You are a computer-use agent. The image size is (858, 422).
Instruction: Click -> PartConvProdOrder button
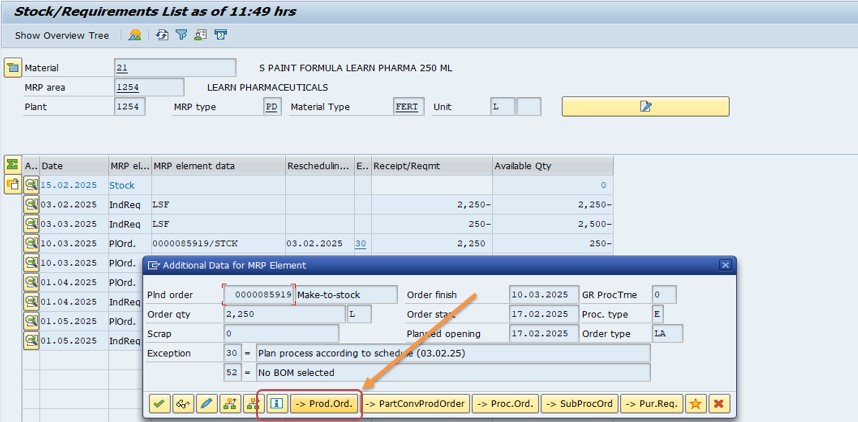[x=415, y=404]
